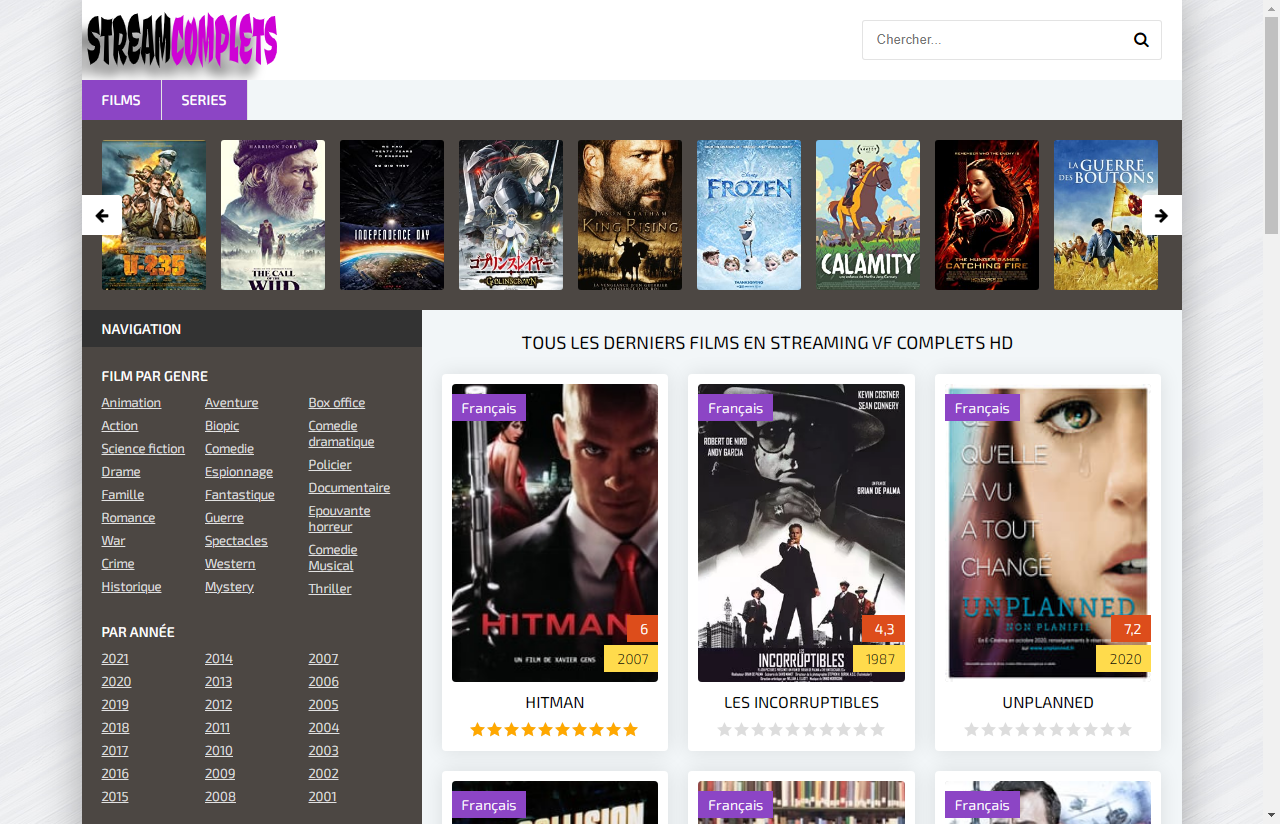Select the Calamity poster thumbnail

868,215
